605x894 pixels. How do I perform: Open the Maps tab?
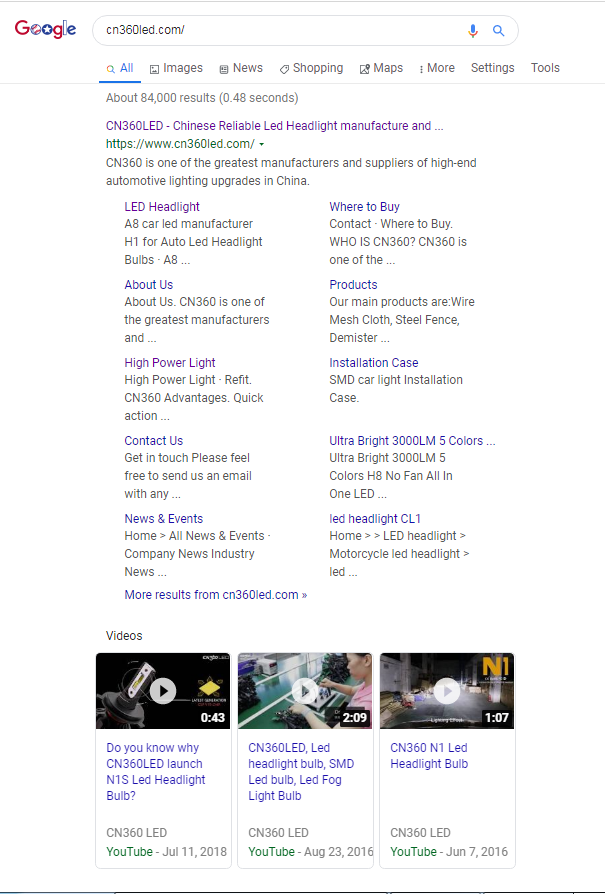tap(381, 68)
